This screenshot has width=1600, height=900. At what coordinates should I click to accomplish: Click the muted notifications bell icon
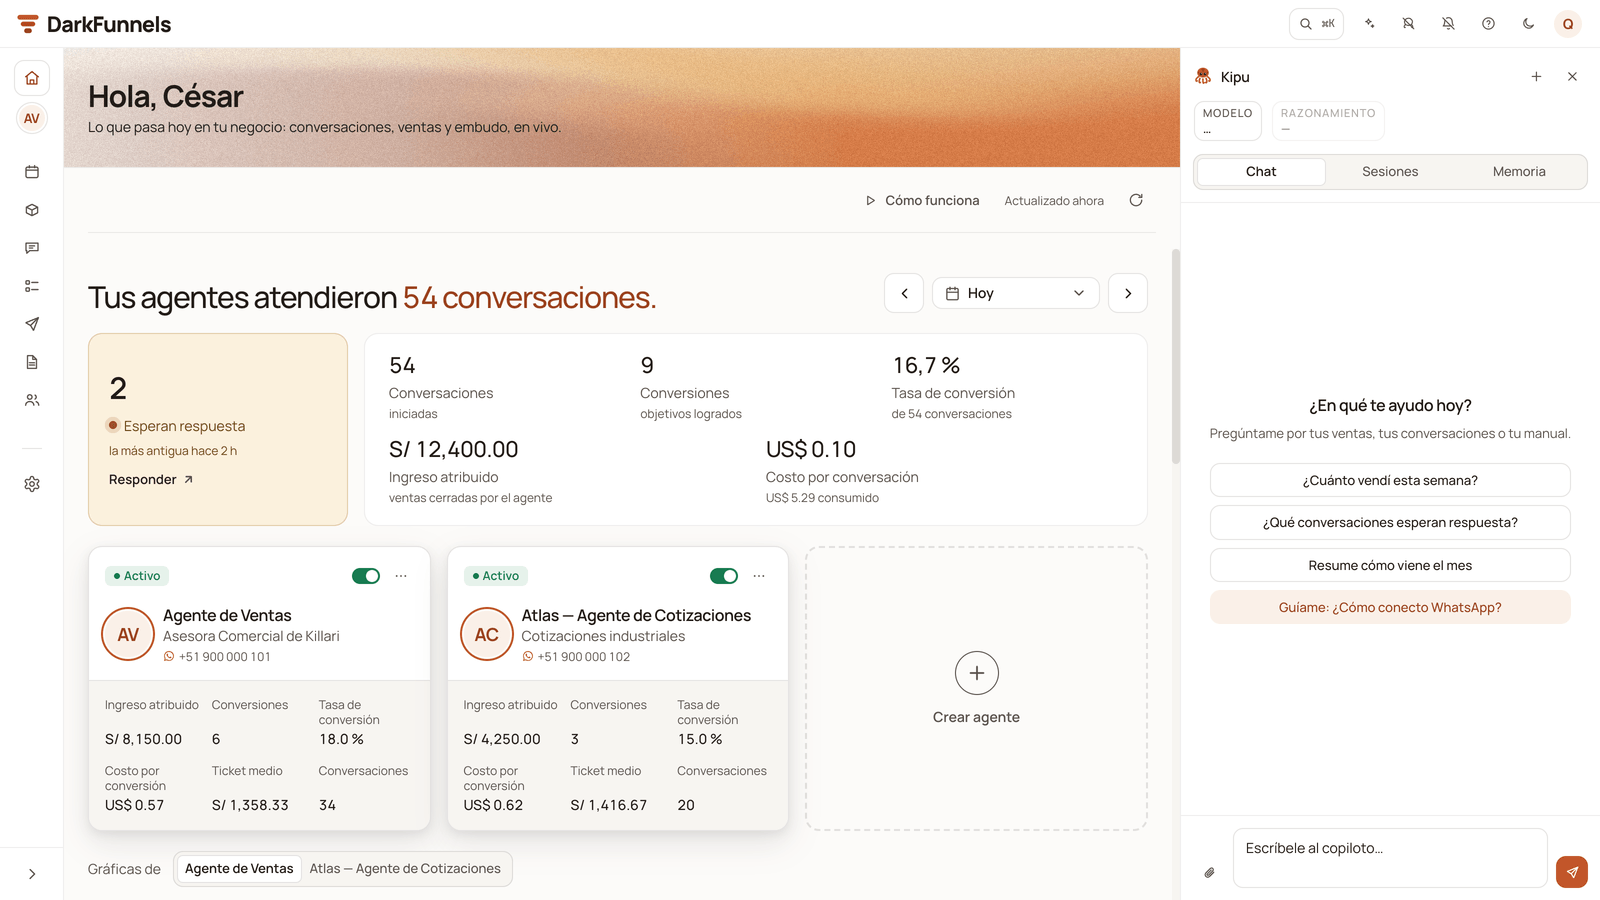coord(1448,24)
